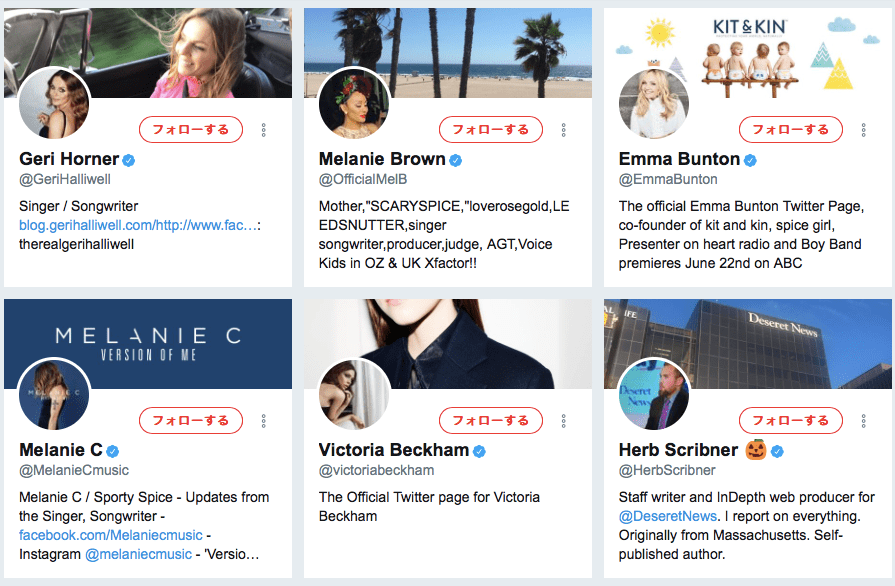Viewport: 895px width, 586px height.
Task: Click verified badge next to Melanie C
Action: (113, 451)
